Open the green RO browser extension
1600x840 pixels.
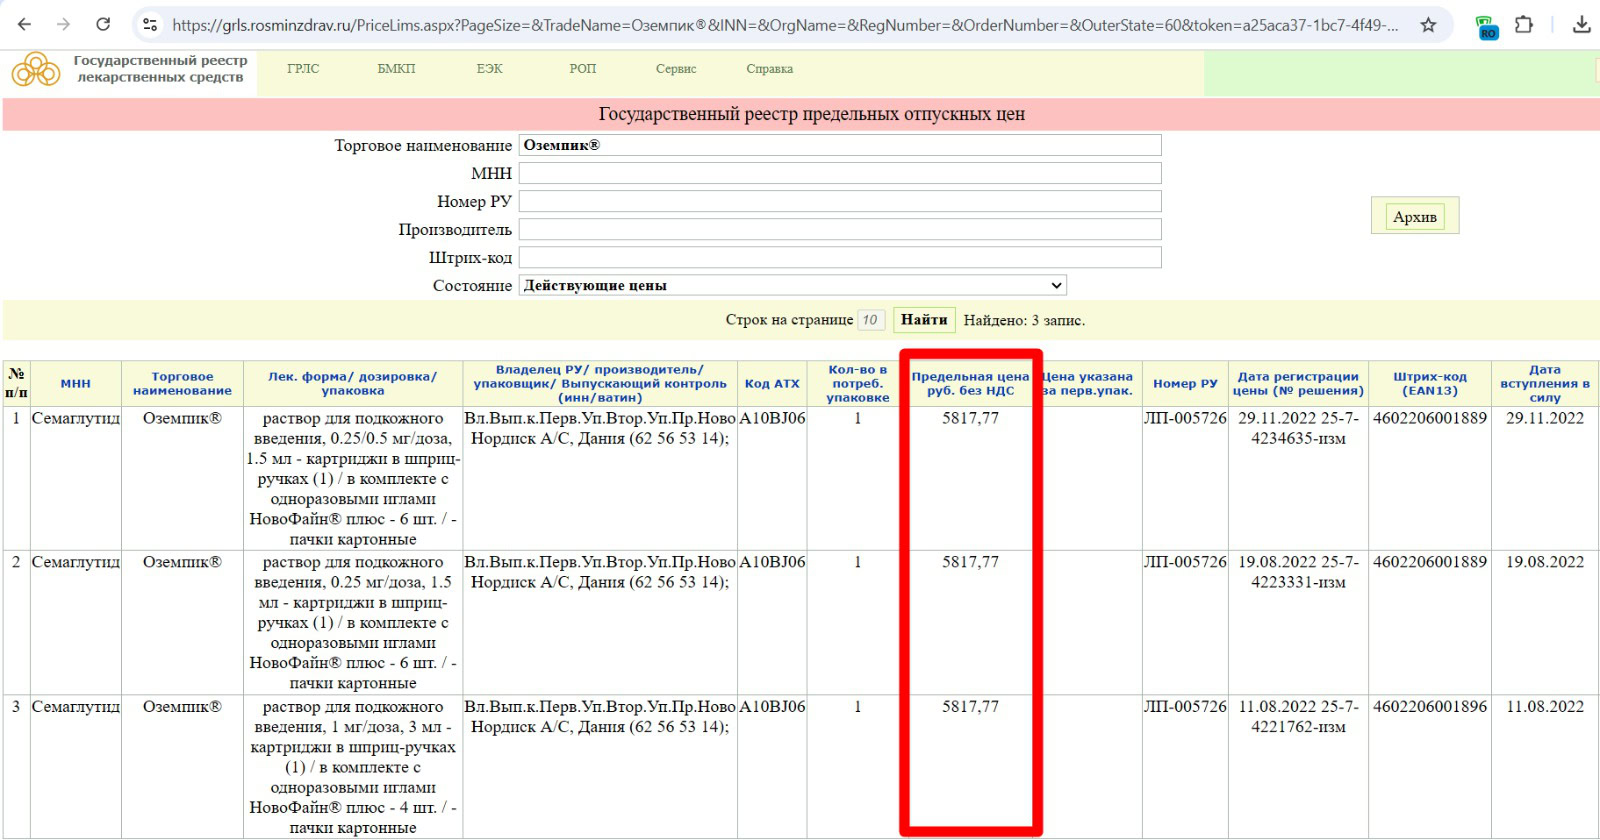tap(1487, 26)
